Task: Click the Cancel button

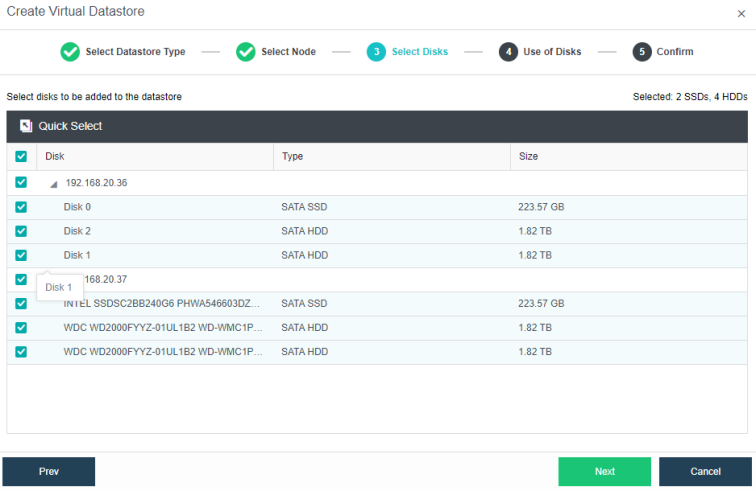Action: click(705, 471)
